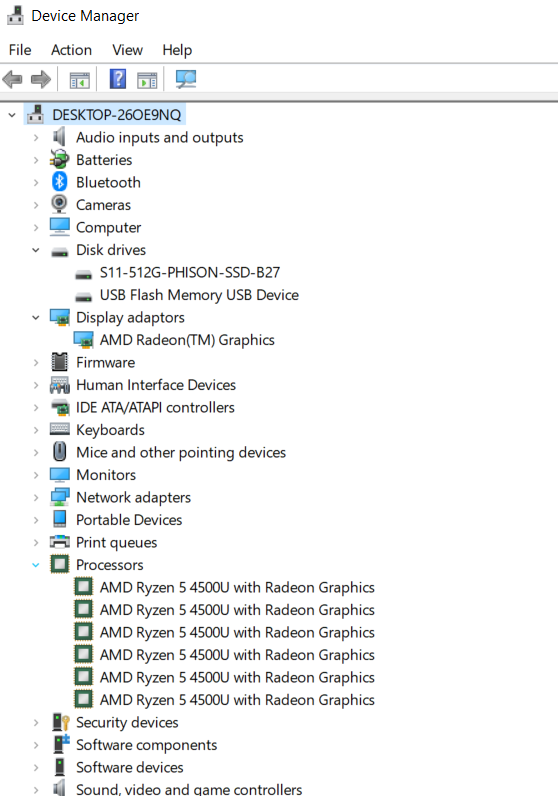Click the Back arrow toolbar icon
The image size is (558, 796).
pyautogui.click(x=13, y=79)
